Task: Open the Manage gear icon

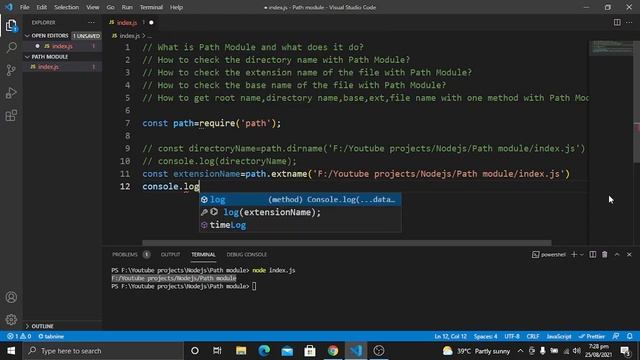Action: click(x=11, y=319)
